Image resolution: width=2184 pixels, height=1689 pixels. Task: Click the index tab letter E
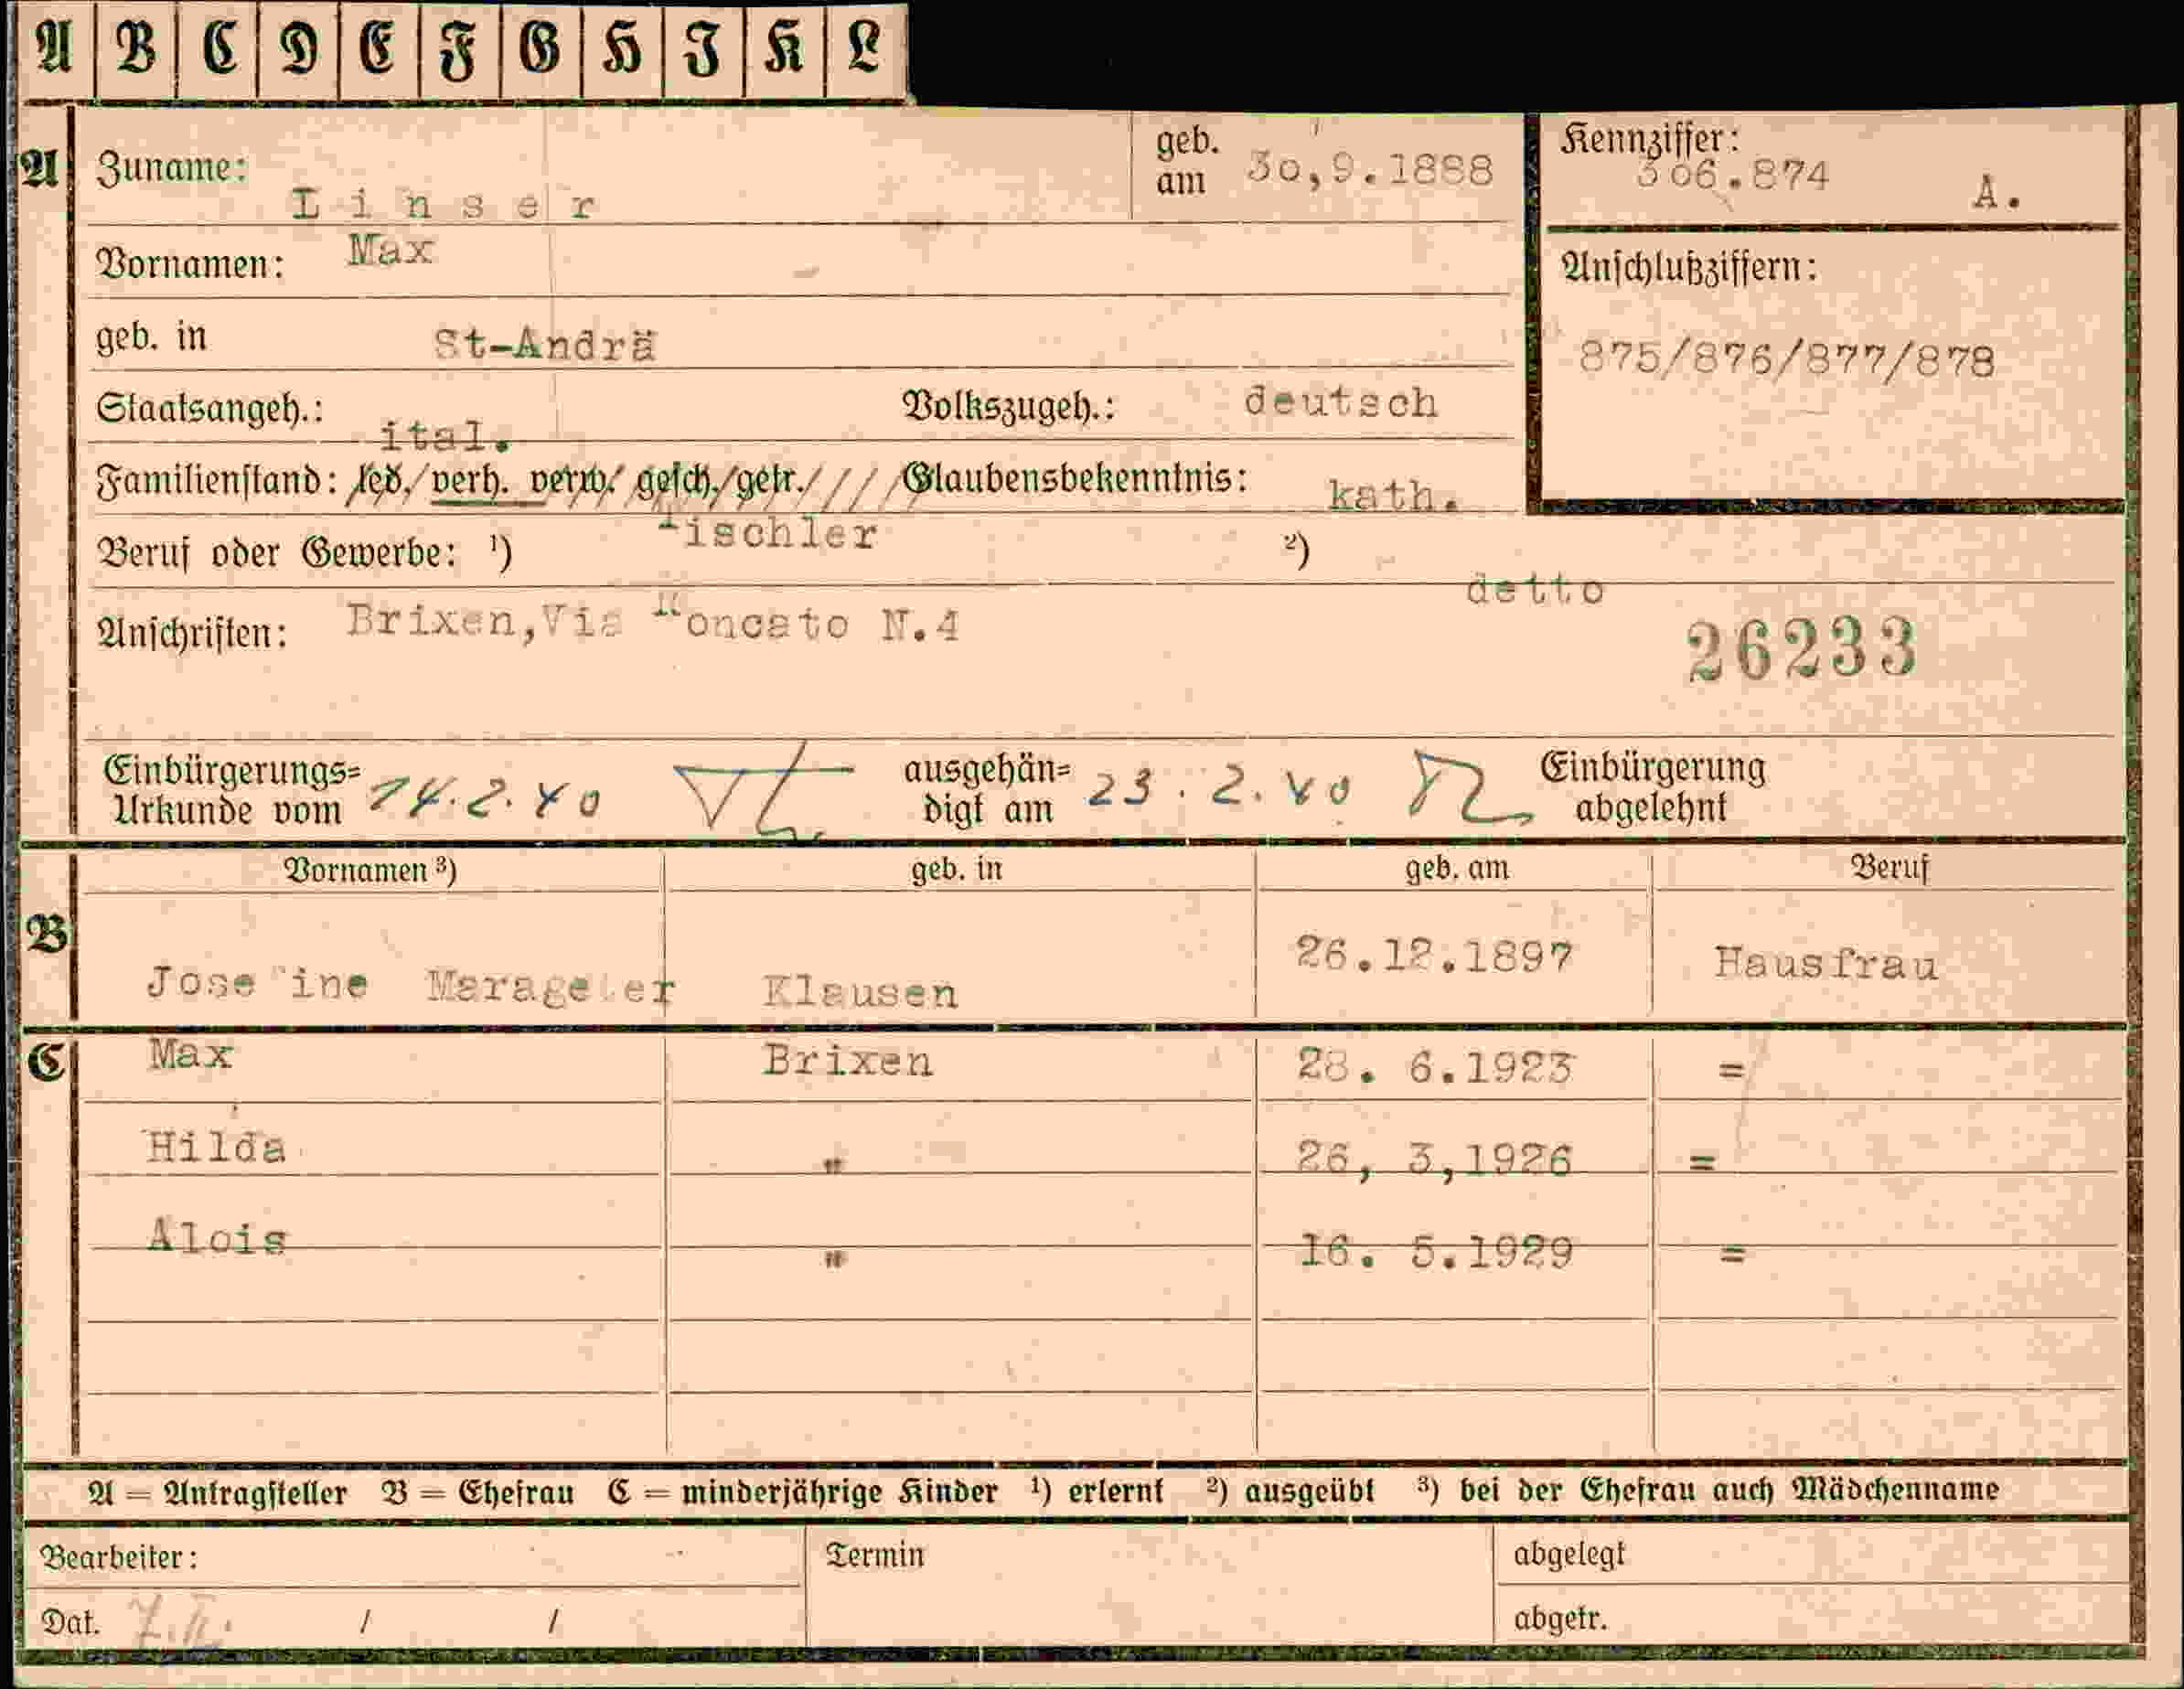coord(377,48)
